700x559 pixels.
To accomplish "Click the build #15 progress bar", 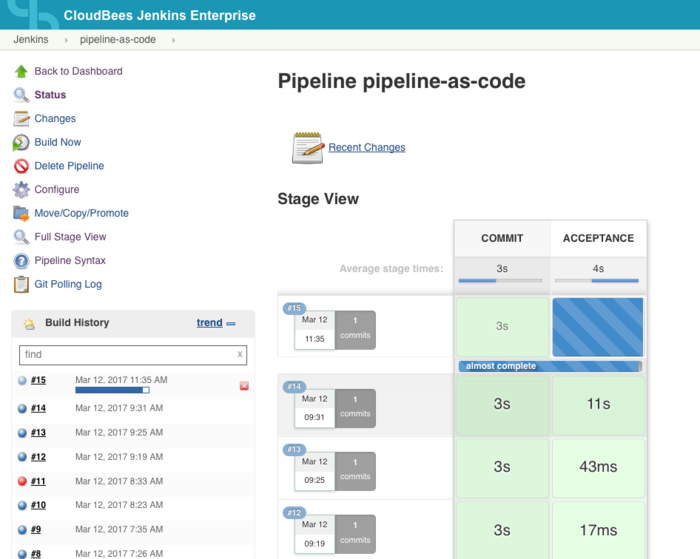I will 112,390.
